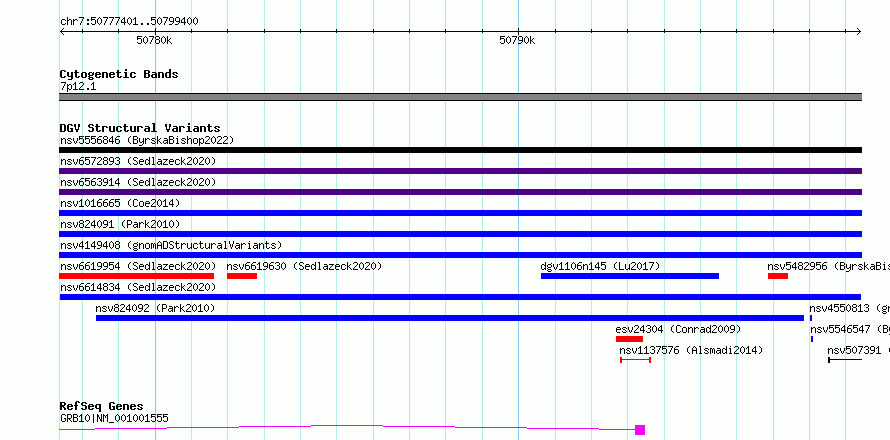Select nsv6619630 (Sedlazeck2020) label text
Screen dimensions: 890x440
coord(304,266)
